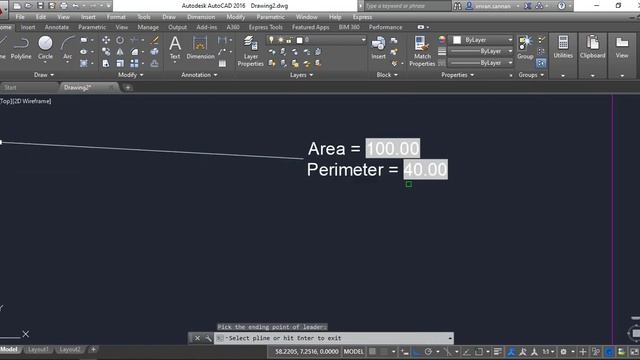
Task: Toggle the layer freeze sun icon
Action: [x=280, y=40]
